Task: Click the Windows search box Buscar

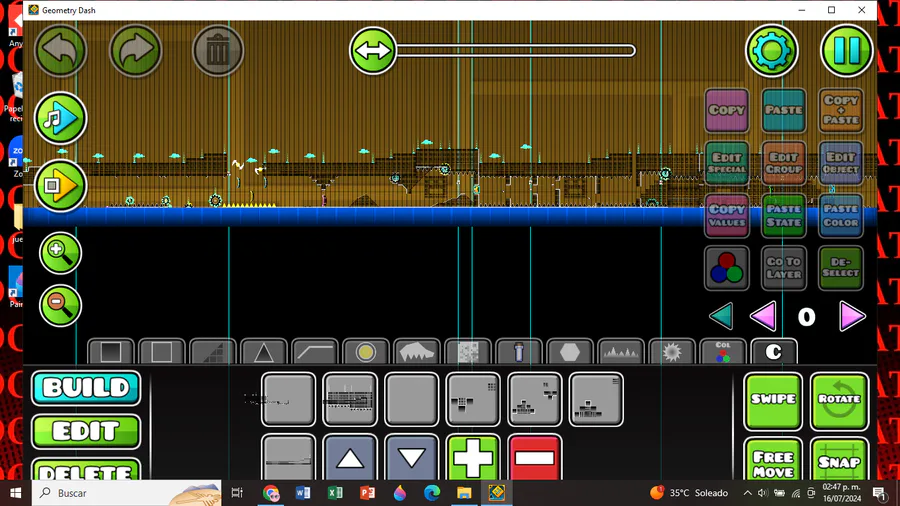Action: click(126, 493)
